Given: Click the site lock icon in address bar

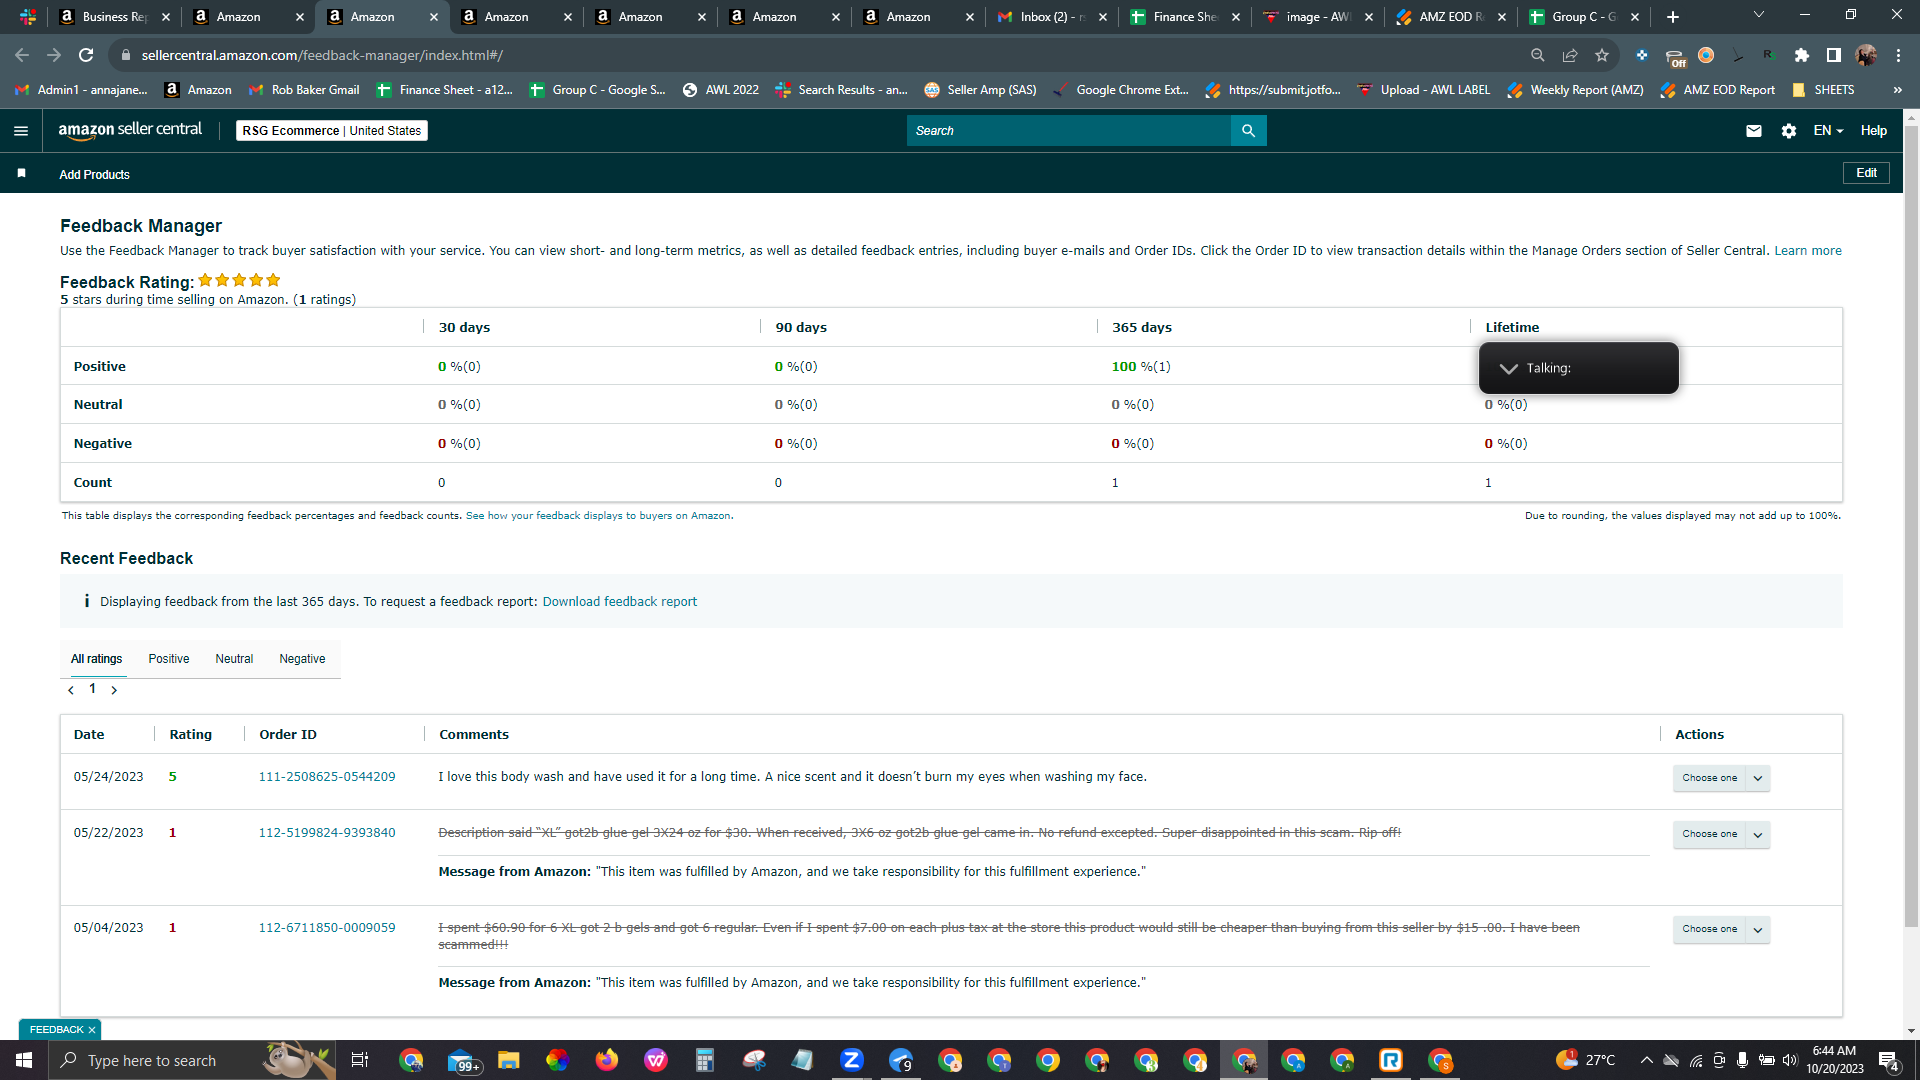Looking at the screenshot, I should click(x=126, y=55).
